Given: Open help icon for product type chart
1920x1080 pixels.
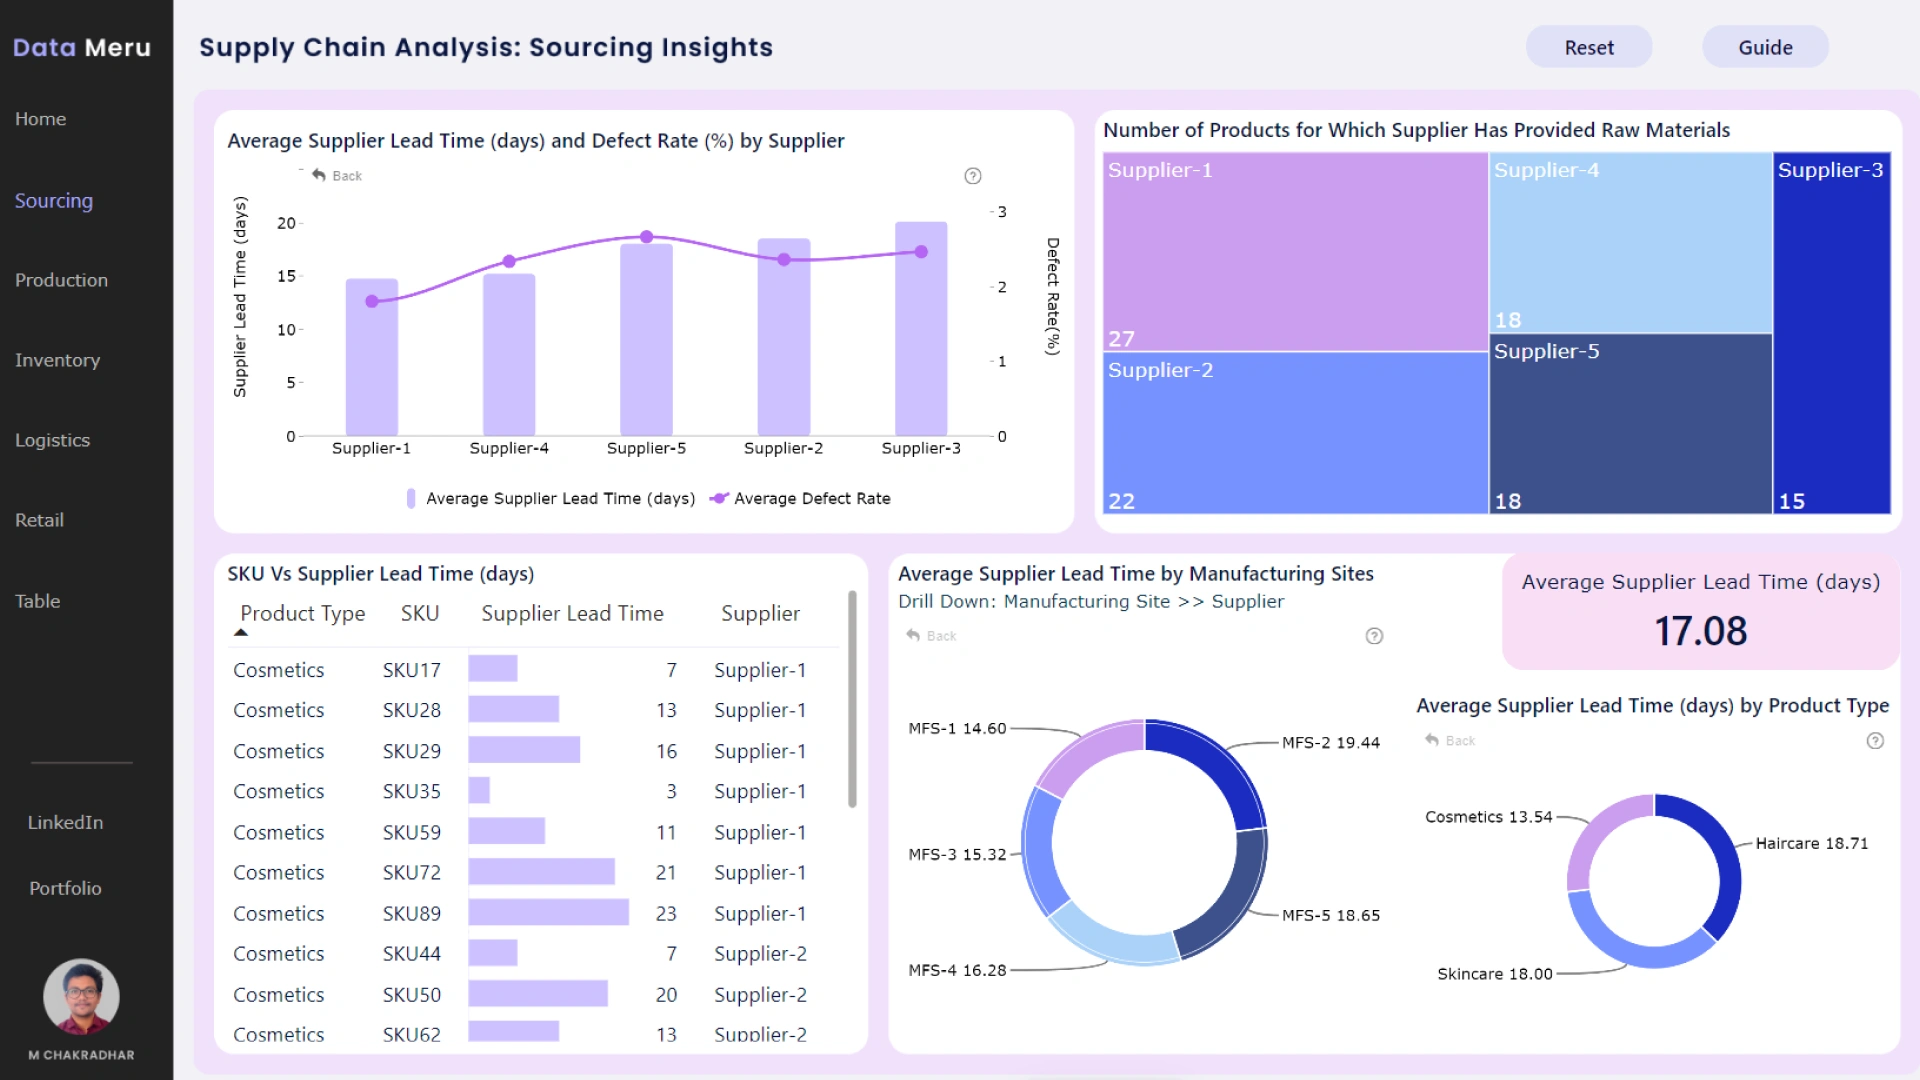Looking at the screenshot, I should 1875,741.
